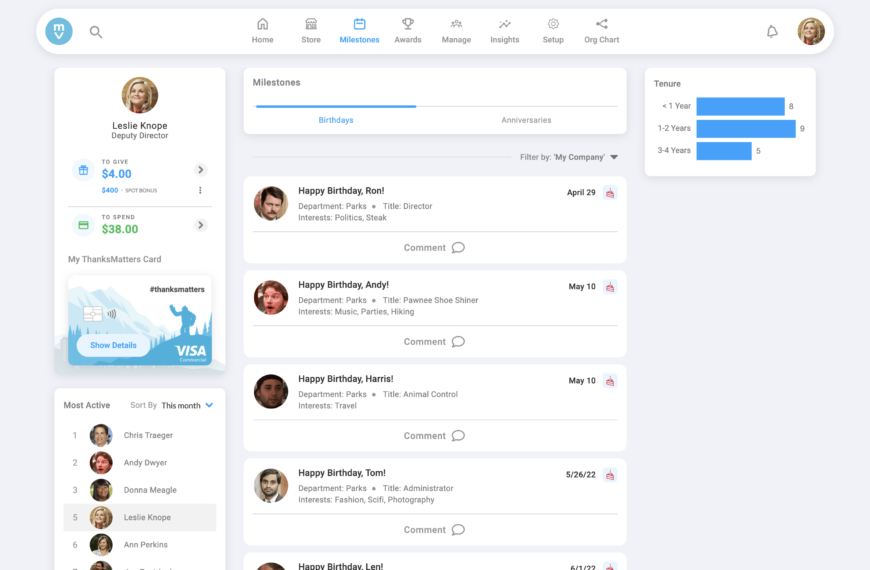Click the To Give gift icon

click(83, 170)
